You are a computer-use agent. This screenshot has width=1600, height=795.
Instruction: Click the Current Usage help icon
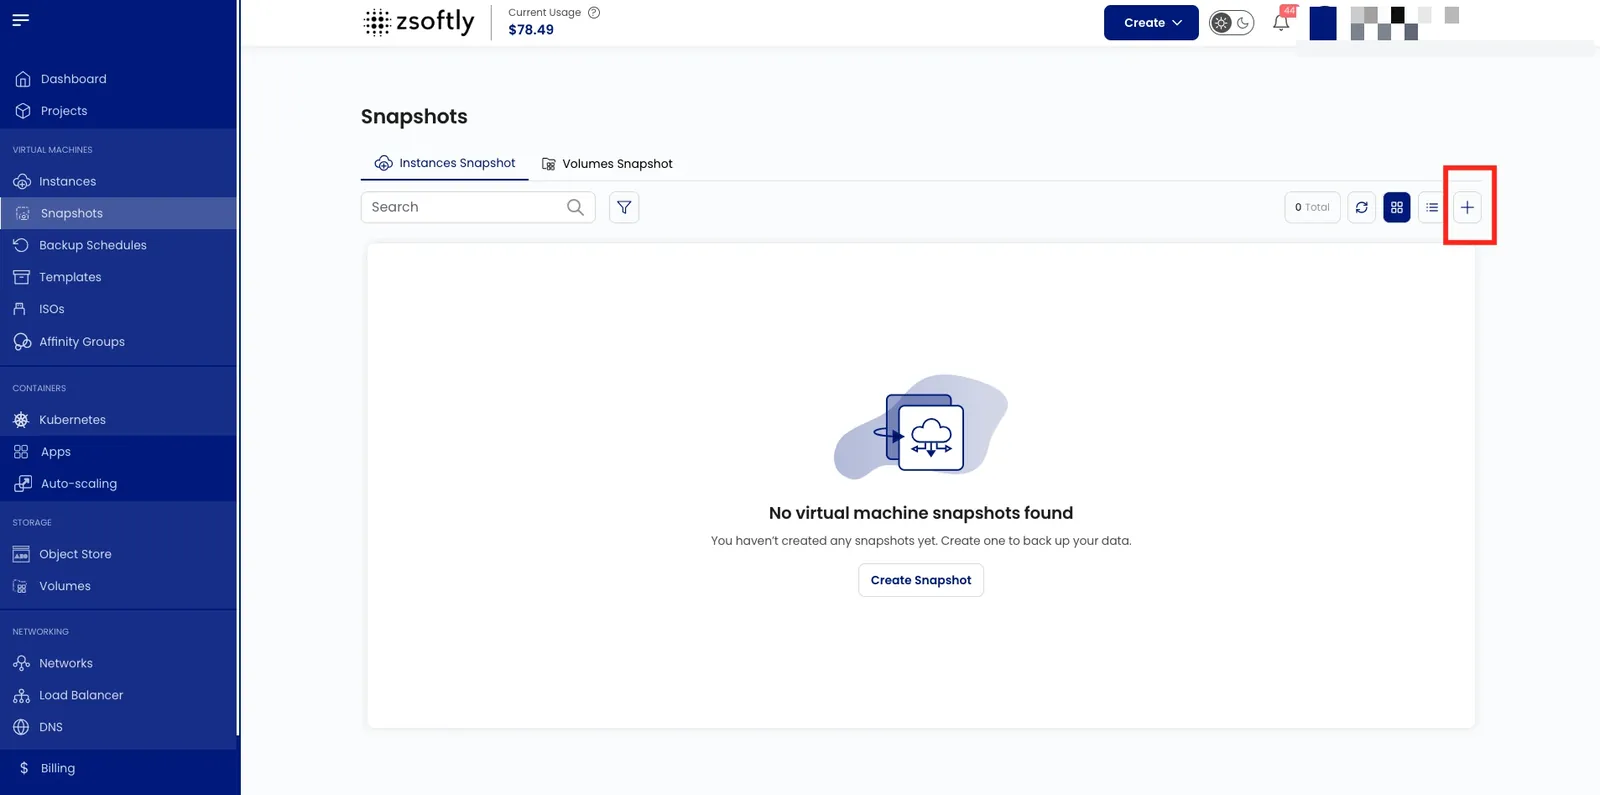click(594, 13)
